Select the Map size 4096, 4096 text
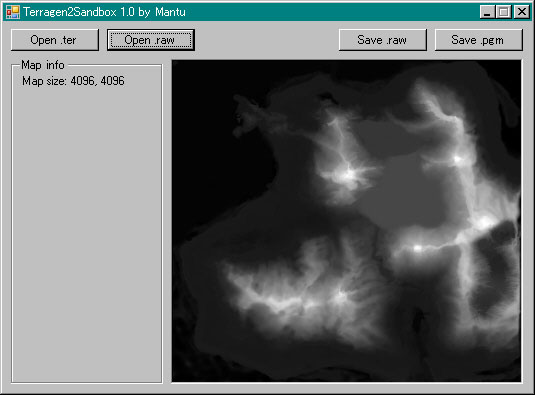Viewport: 535px width, 395px height. [73, 81]
